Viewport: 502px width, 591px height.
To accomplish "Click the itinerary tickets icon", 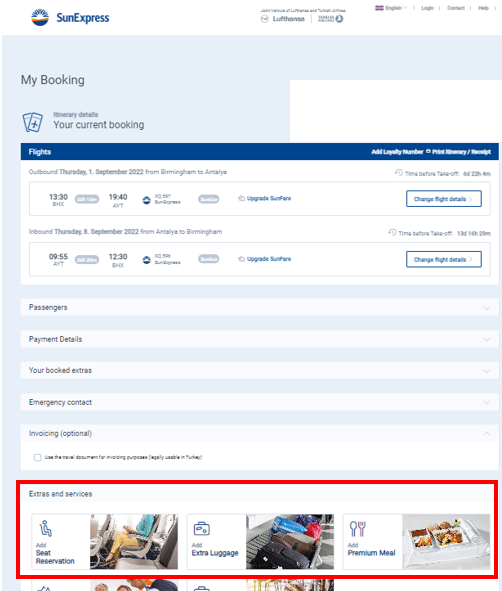I will pyautogui.click(x=32, y=122).
